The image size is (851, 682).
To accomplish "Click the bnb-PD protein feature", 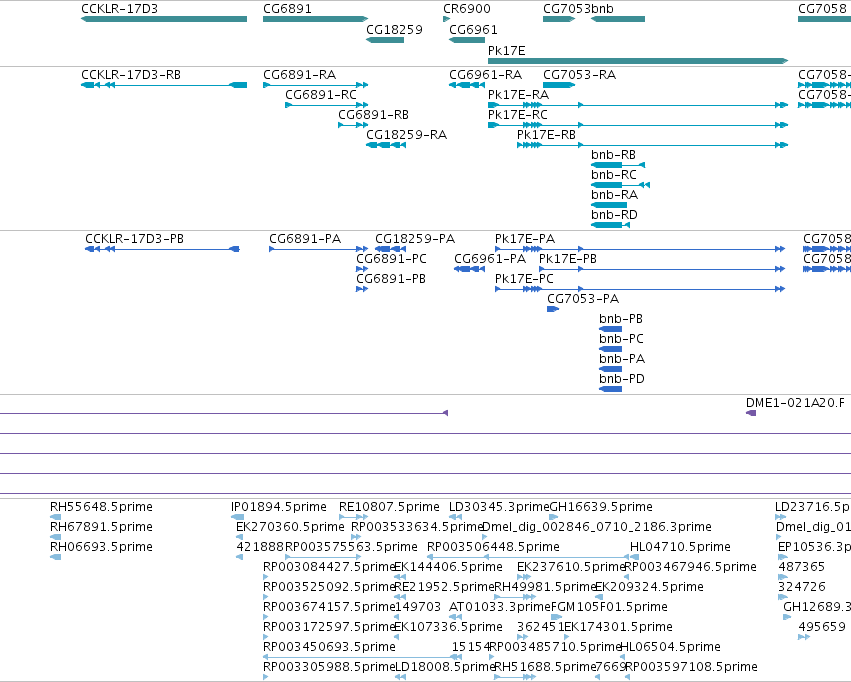I will click(x=611, y=390).
